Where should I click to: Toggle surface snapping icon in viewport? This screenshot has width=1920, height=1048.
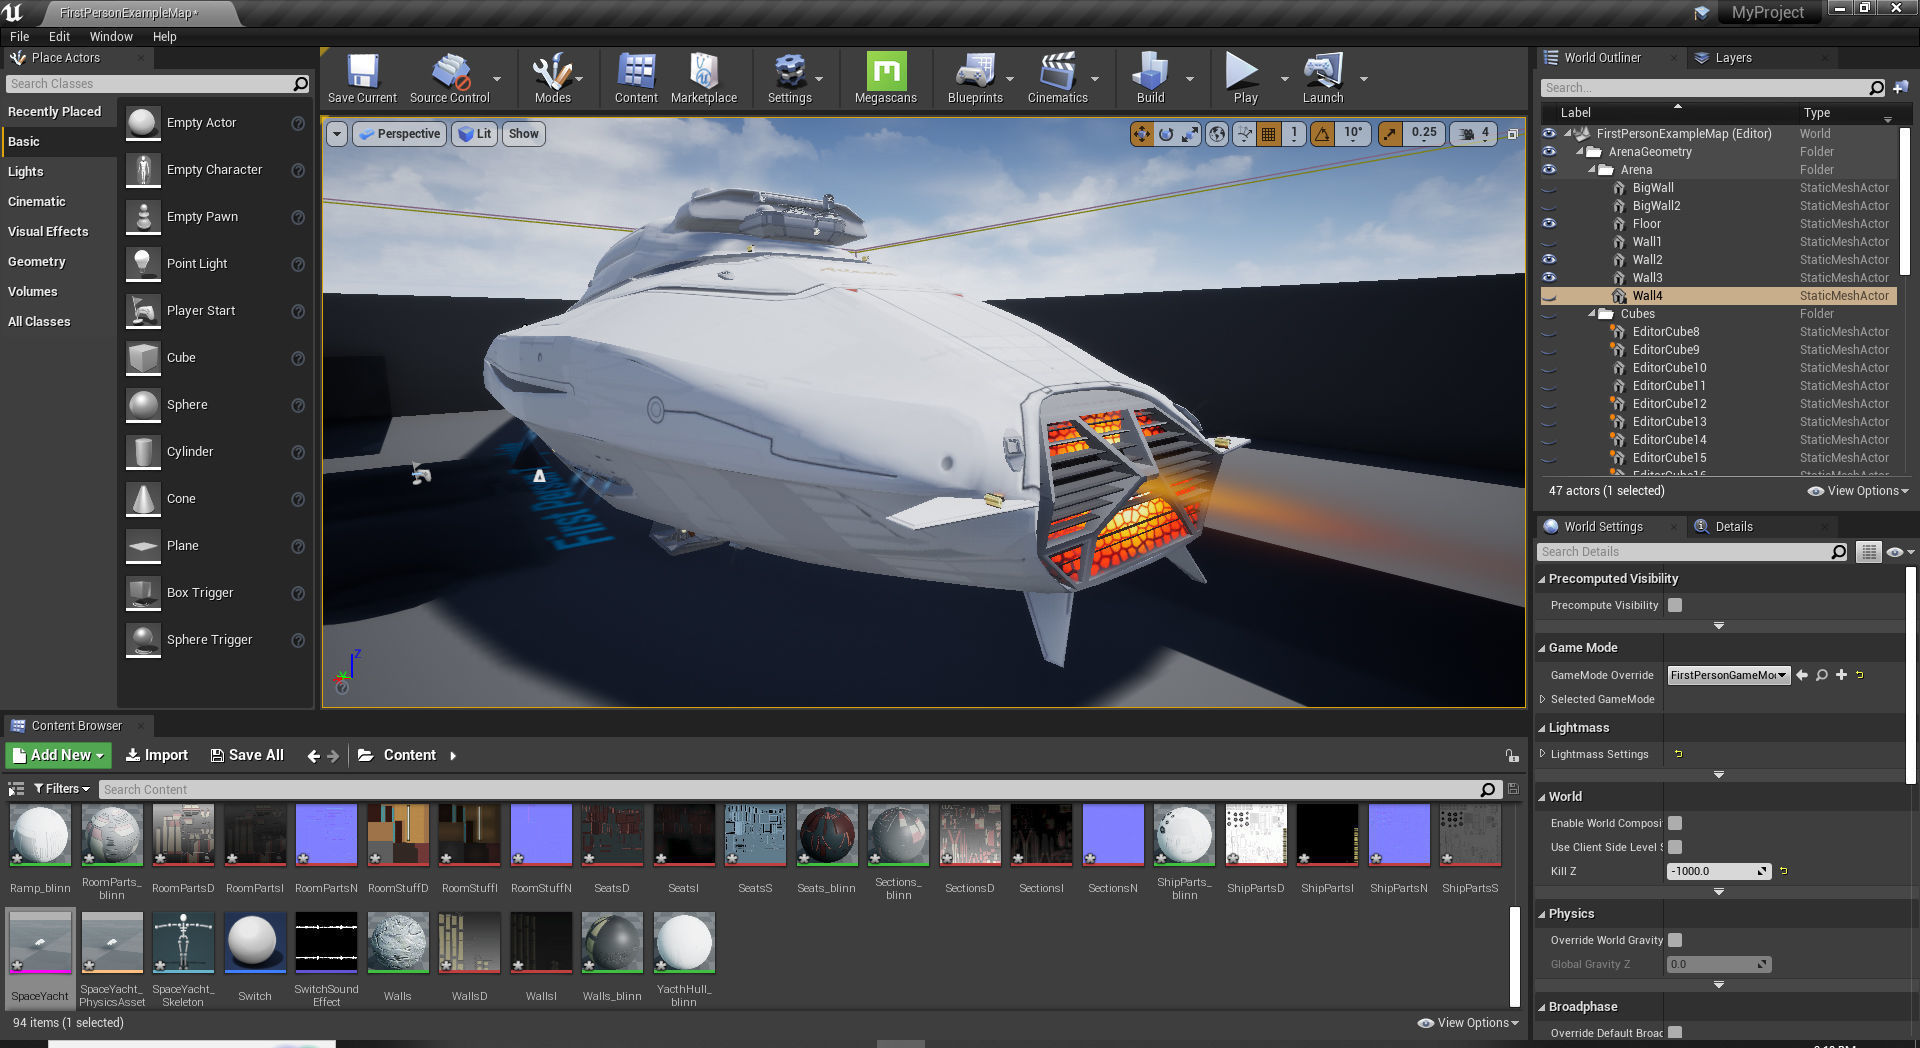[x=1244, y=133]
